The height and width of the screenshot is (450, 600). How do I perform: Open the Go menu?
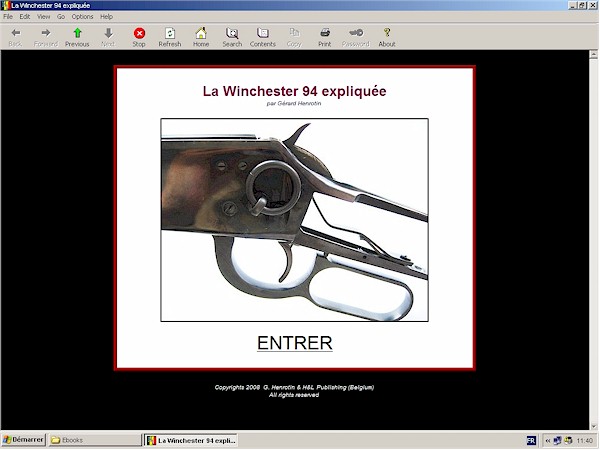61,16
